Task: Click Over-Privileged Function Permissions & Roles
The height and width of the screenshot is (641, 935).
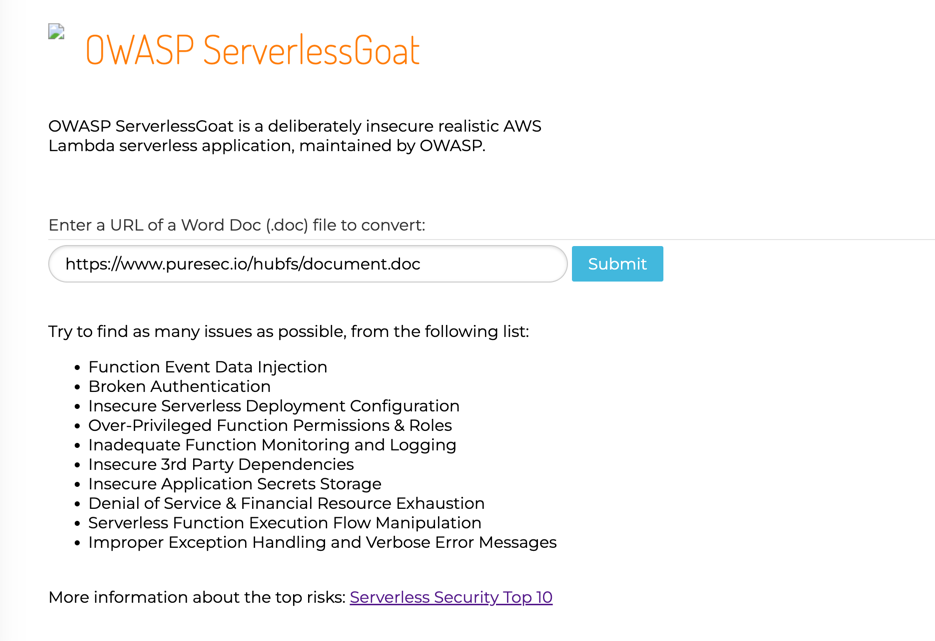Action: coord(269,425)
